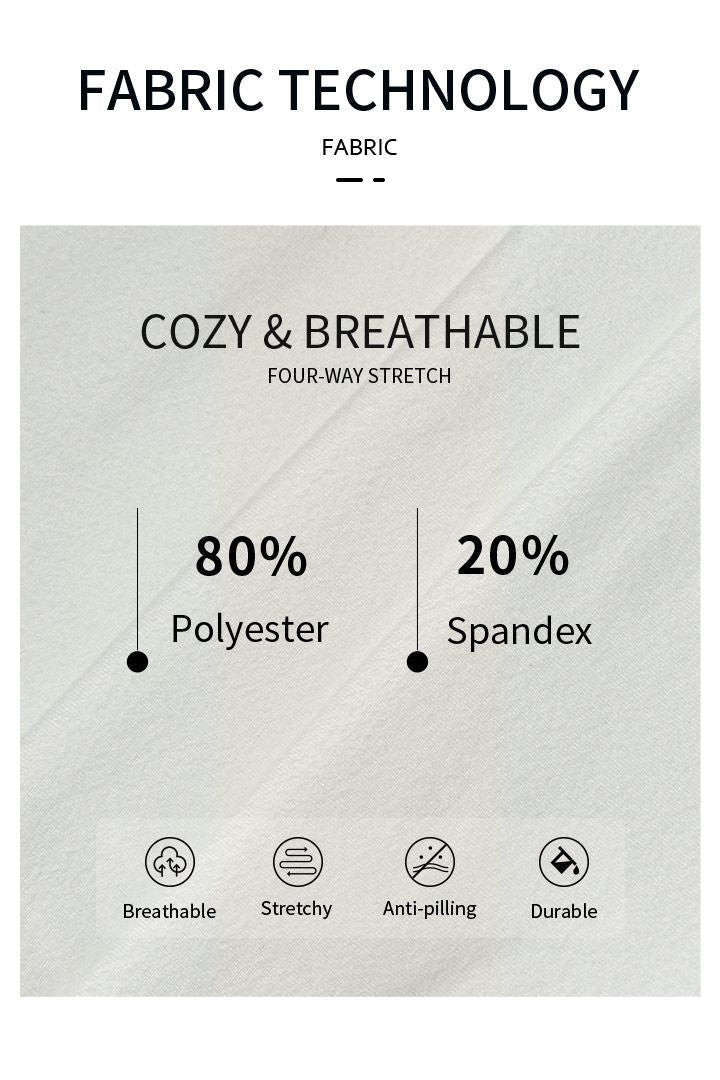The image size is (720, 1080).
Task: Click the Durable paint bucket icon
Action: (564, 862)
